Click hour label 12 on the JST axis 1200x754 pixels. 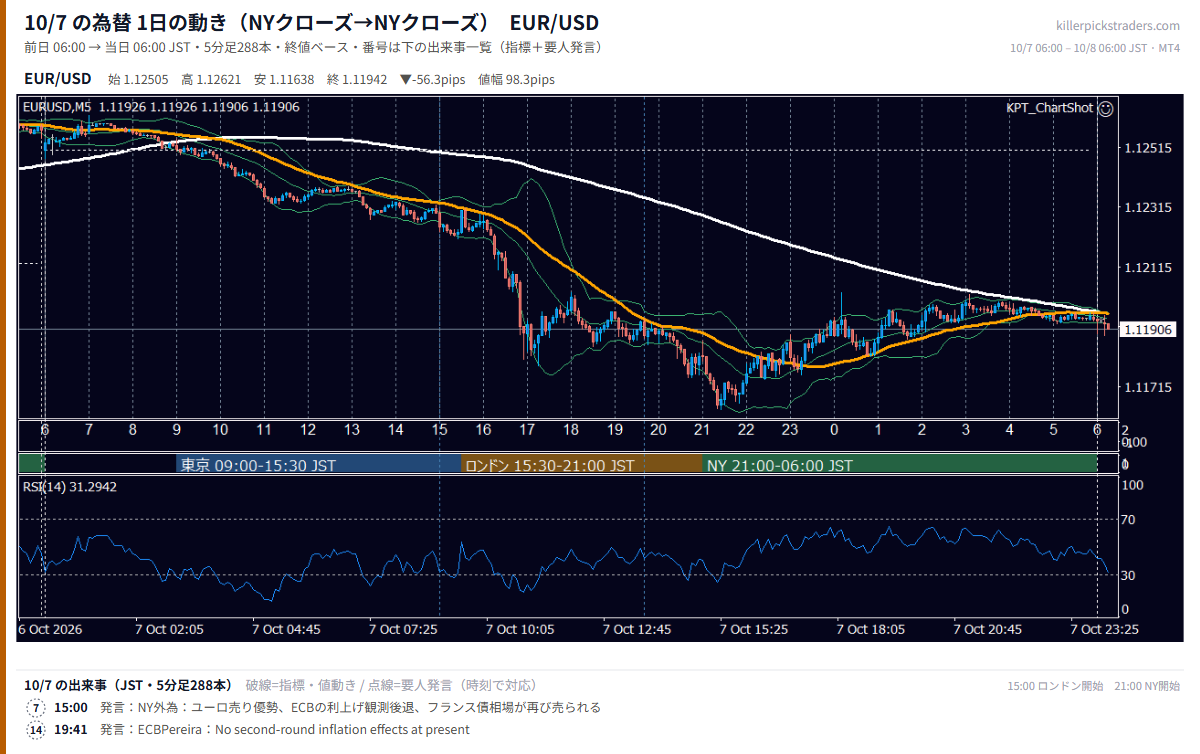(308, 430)
